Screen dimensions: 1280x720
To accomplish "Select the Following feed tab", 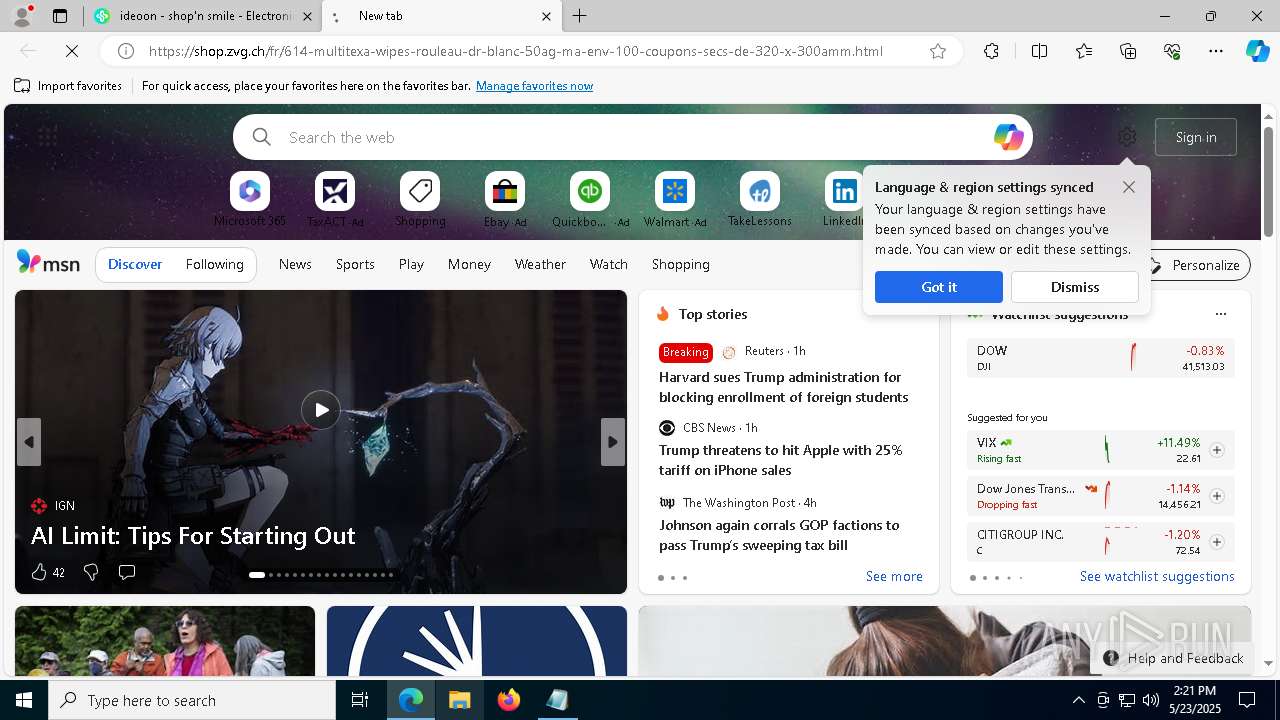I will click(x=214, y=264).
